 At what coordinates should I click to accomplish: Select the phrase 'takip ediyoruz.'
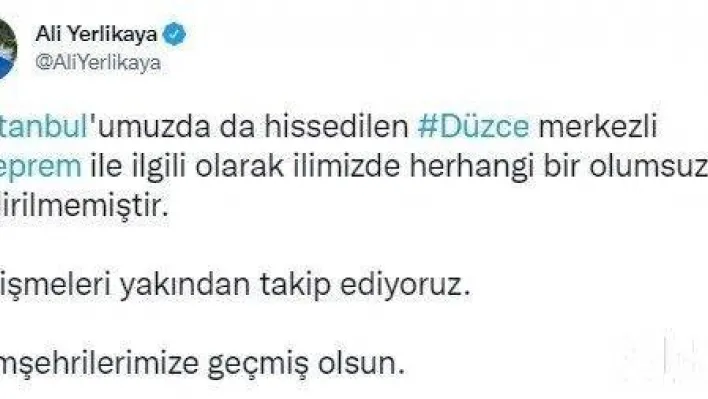tap(365, 285)
